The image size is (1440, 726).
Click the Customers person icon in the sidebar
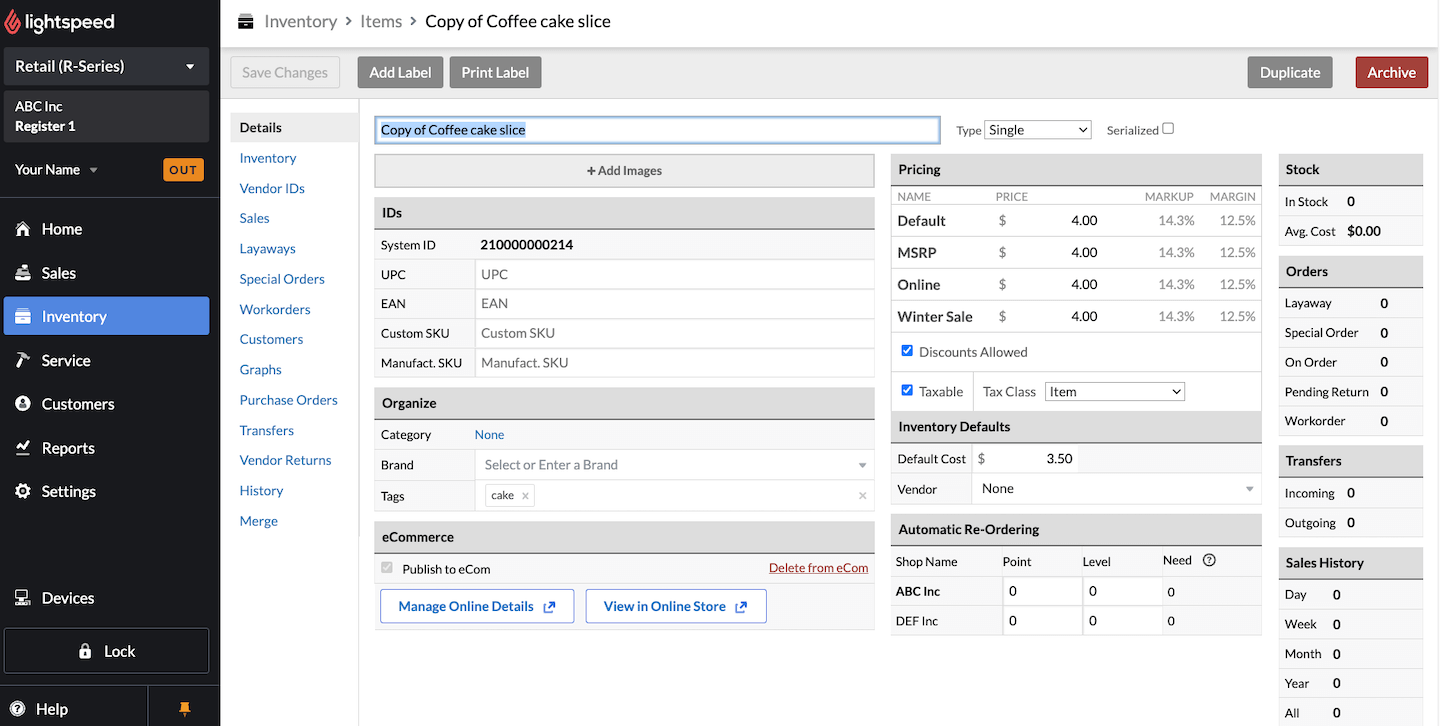[23, 404]
